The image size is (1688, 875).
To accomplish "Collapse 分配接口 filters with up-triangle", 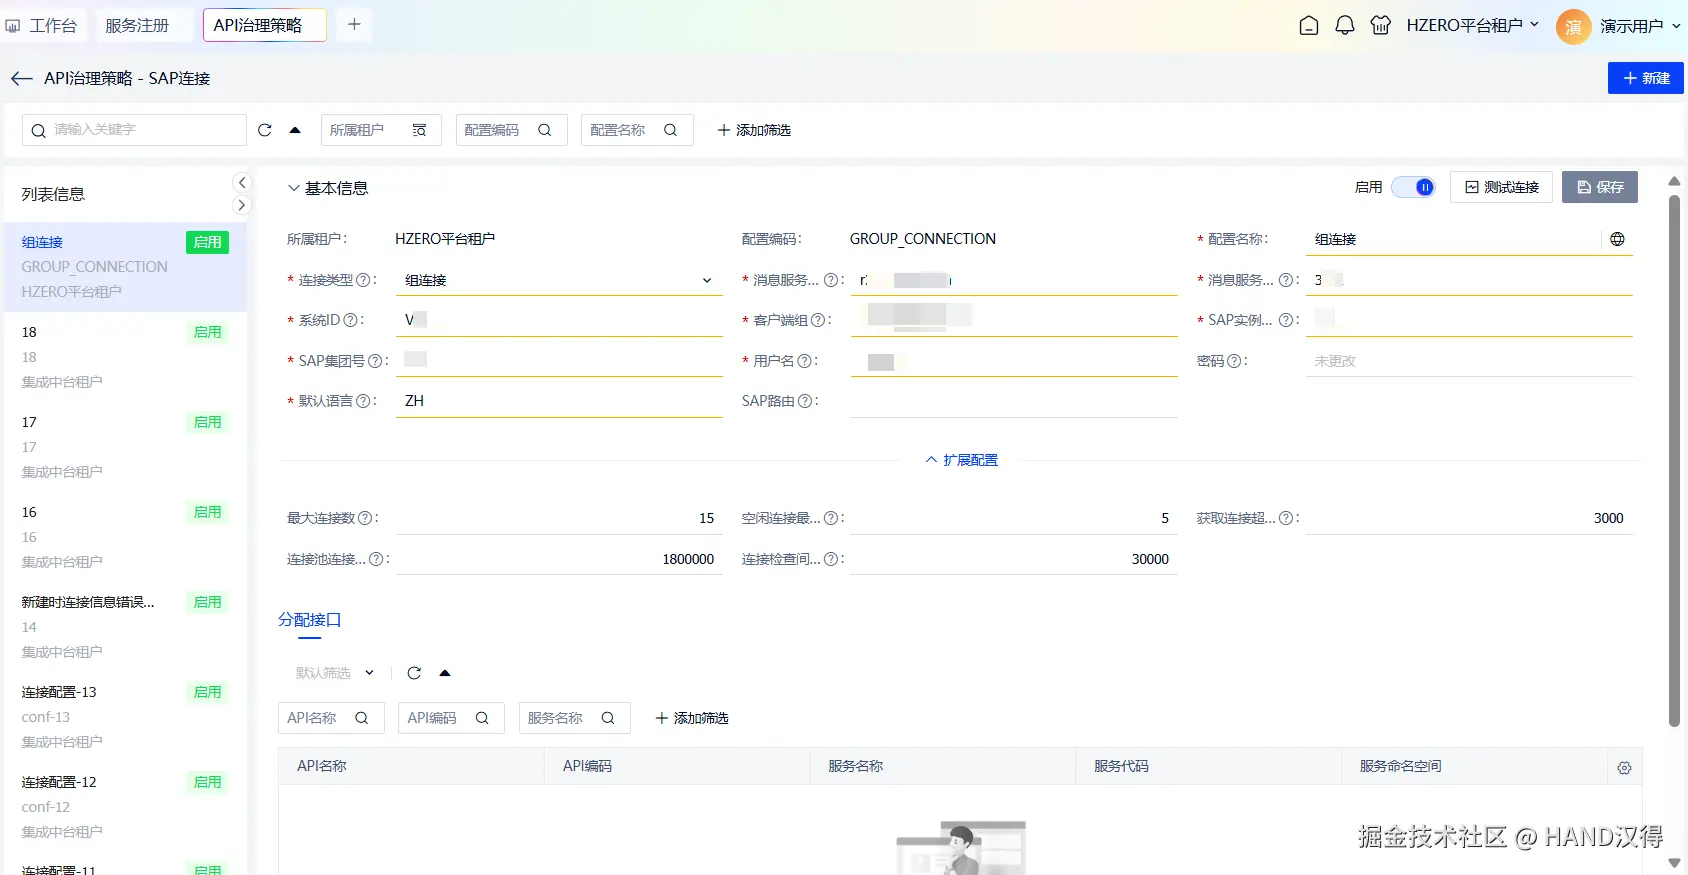I will (x=445, y=673).
